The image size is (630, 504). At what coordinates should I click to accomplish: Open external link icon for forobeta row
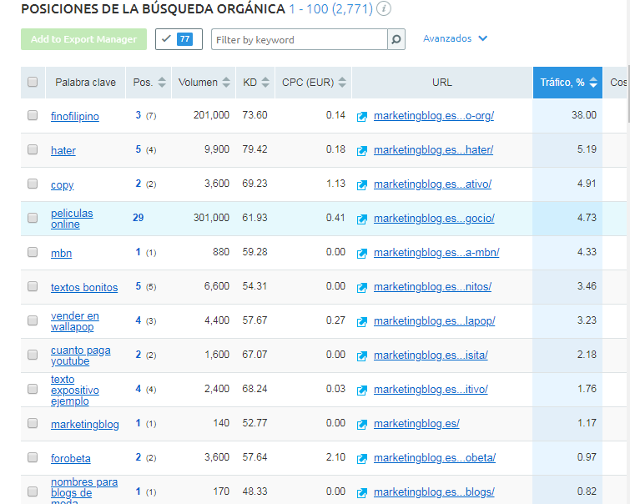362,459
